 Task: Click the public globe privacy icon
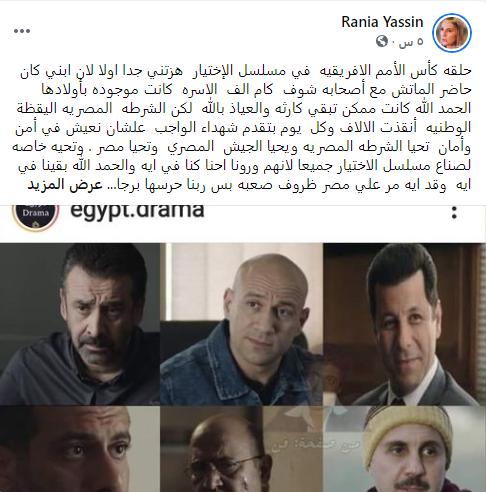(x=382, y=41)
